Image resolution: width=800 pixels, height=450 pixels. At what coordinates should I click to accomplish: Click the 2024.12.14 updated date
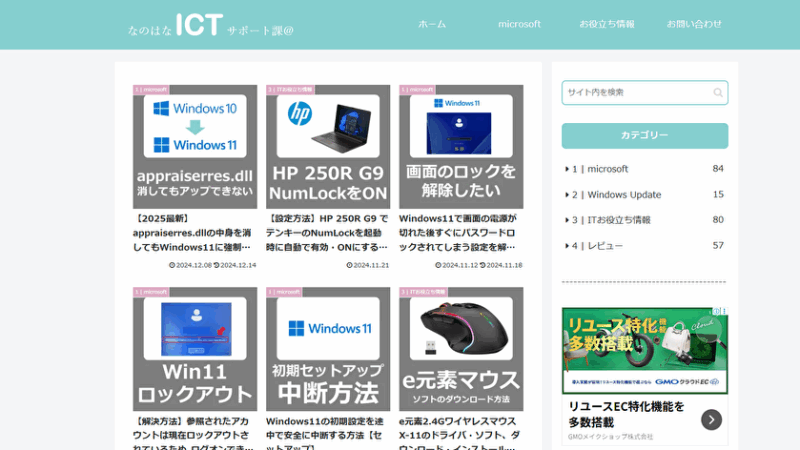point(235,265)
